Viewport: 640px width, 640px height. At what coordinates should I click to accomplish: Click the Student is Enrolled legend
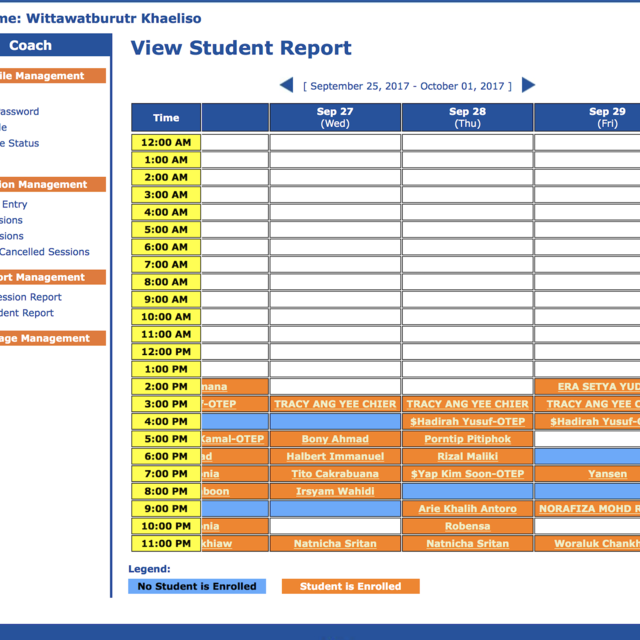351,587
